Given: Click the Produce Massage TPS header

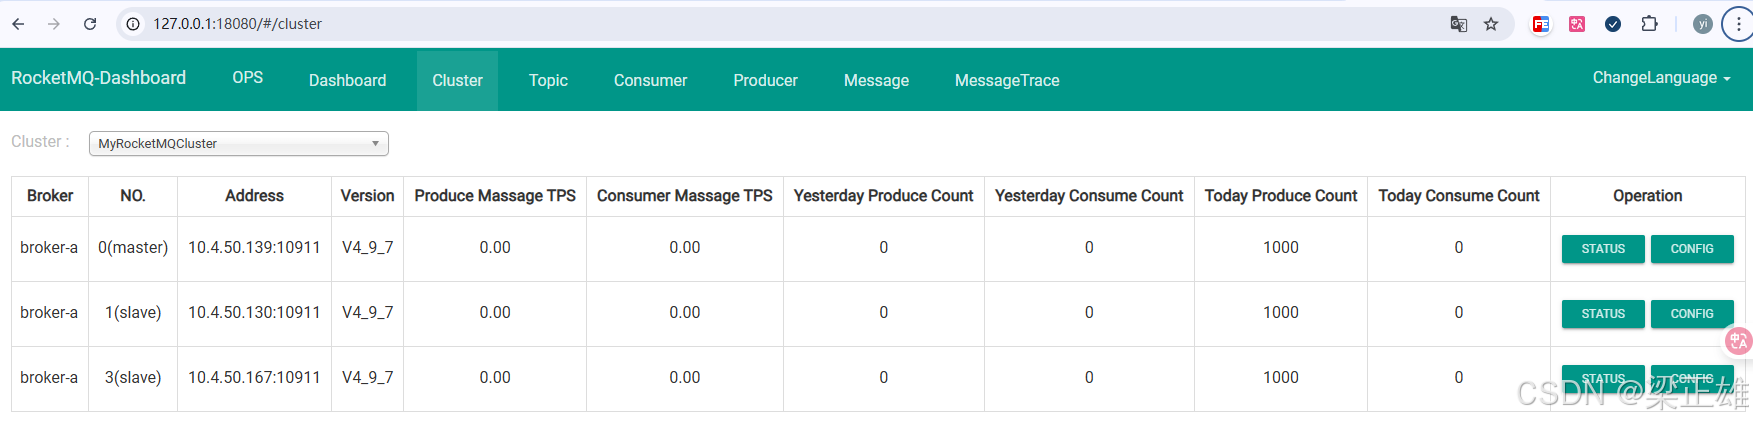Looking at the screenshot, I should (x=495, y=196).
